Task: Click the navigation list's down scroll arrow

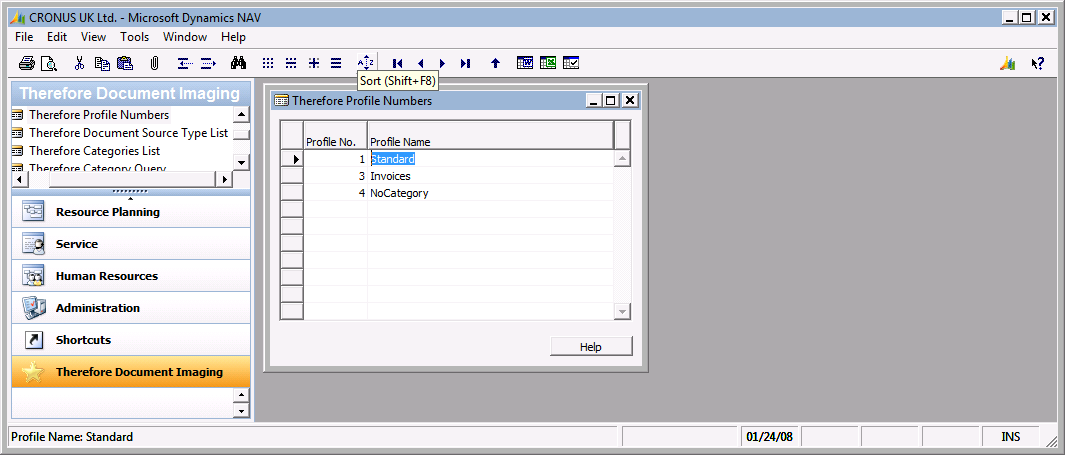Action: (x=241, y=162)
